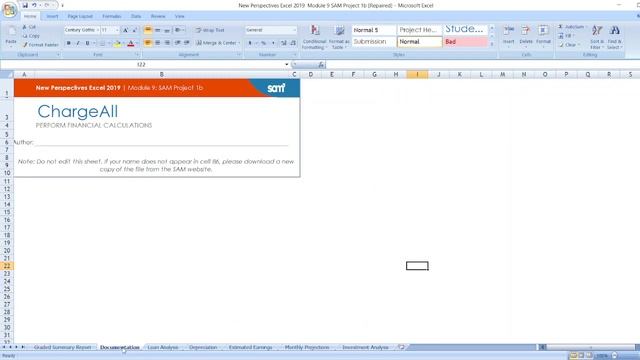This screenshot has width=640, height=360.
Task: Apply red font color
Action: pyautogui.click(x=131, y=43)
